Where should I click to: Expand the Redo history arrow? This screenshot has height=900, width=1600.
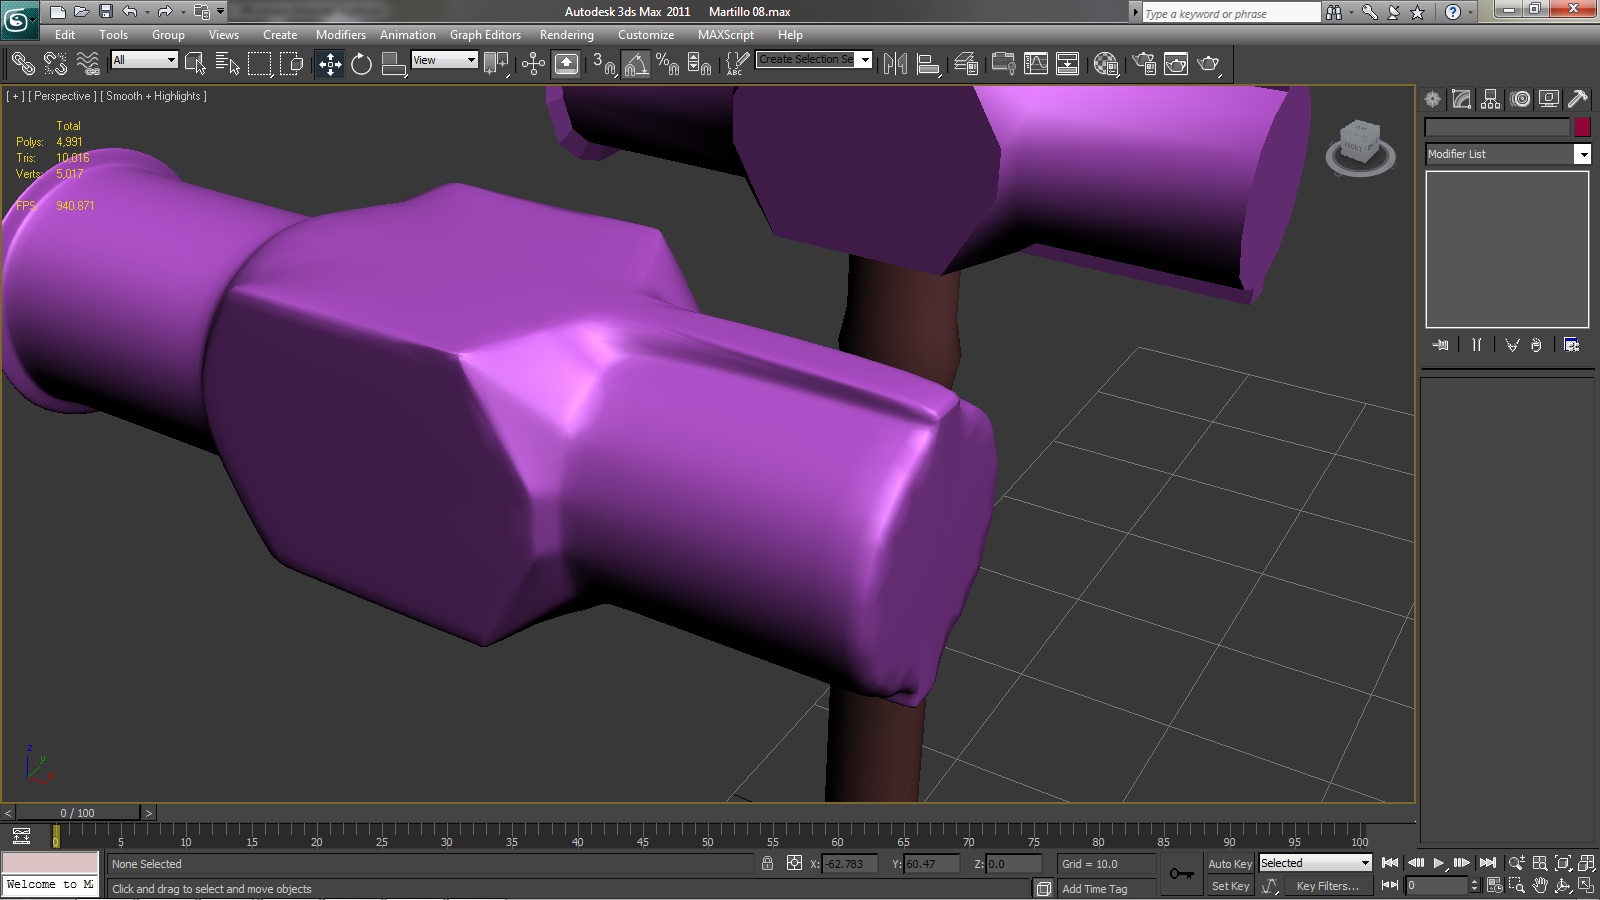coord(183,12)
